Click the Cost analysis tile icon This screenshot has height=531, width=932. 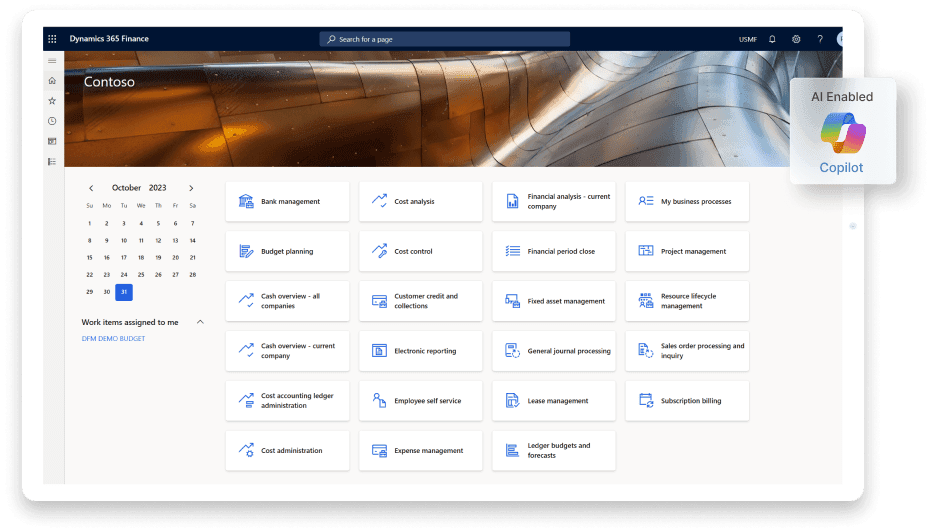click(x=379, y=201)
